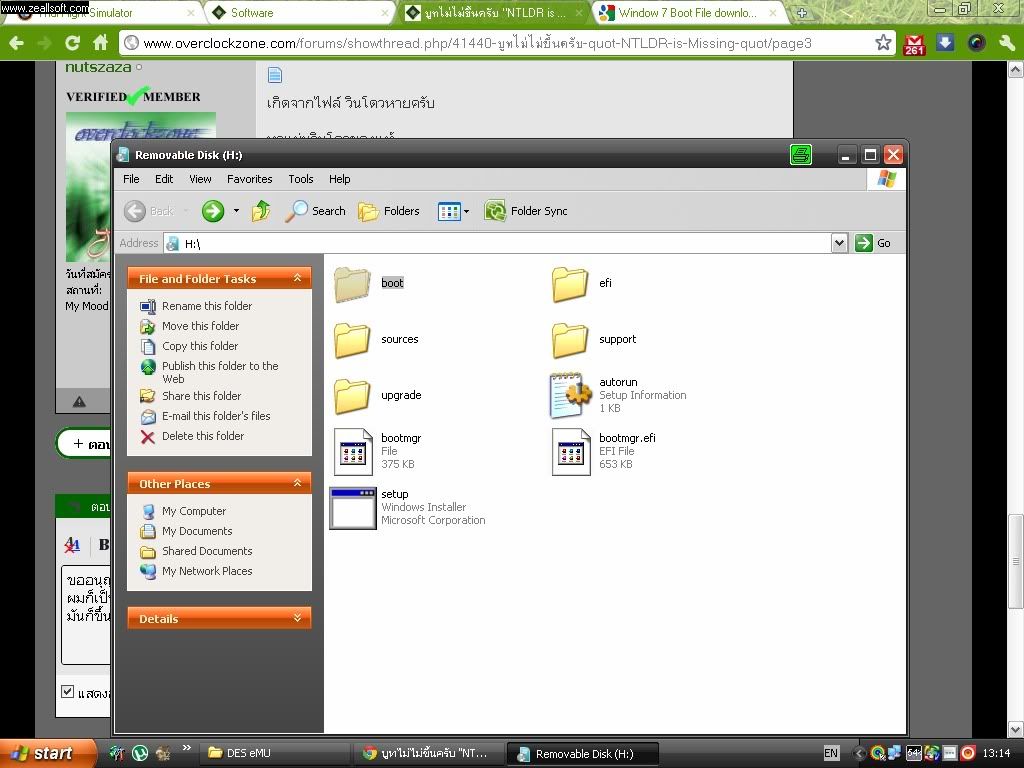Open the Views dropdown button

453,211
